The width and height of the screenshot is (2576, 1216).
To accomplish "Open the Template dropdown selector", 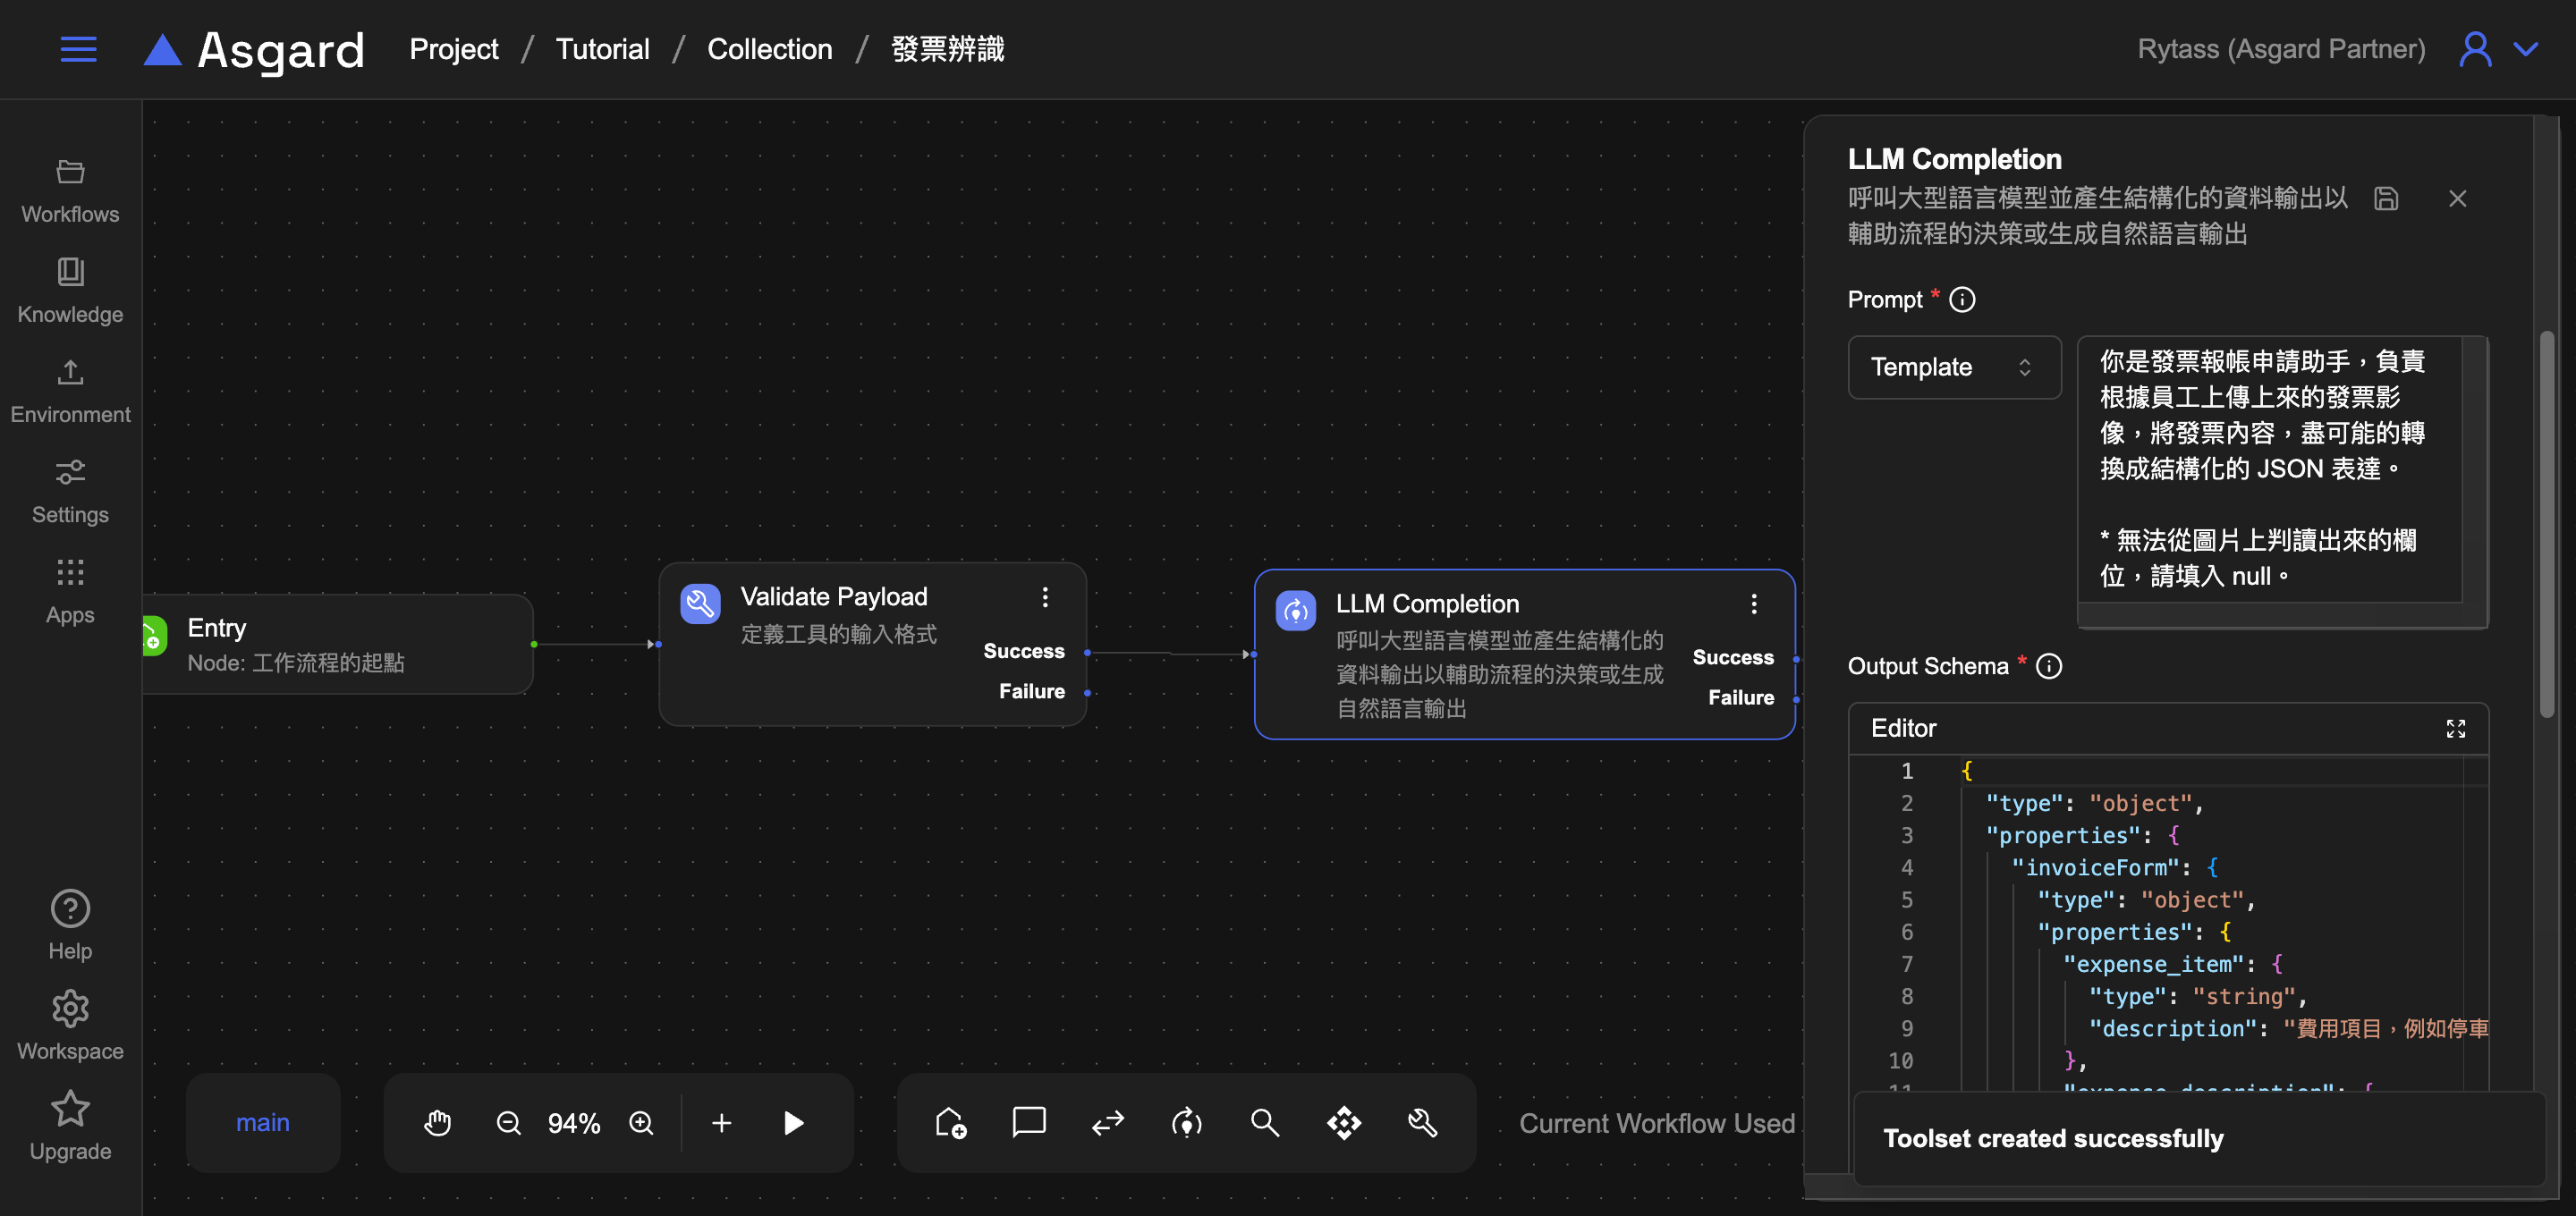I will click(1953, 367).
